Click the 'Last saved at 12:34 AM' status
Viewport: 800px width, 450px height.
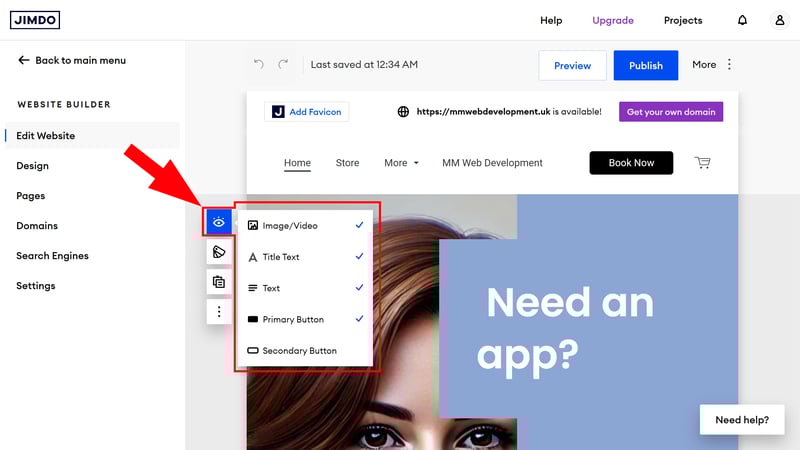click(x=364, y=64)
